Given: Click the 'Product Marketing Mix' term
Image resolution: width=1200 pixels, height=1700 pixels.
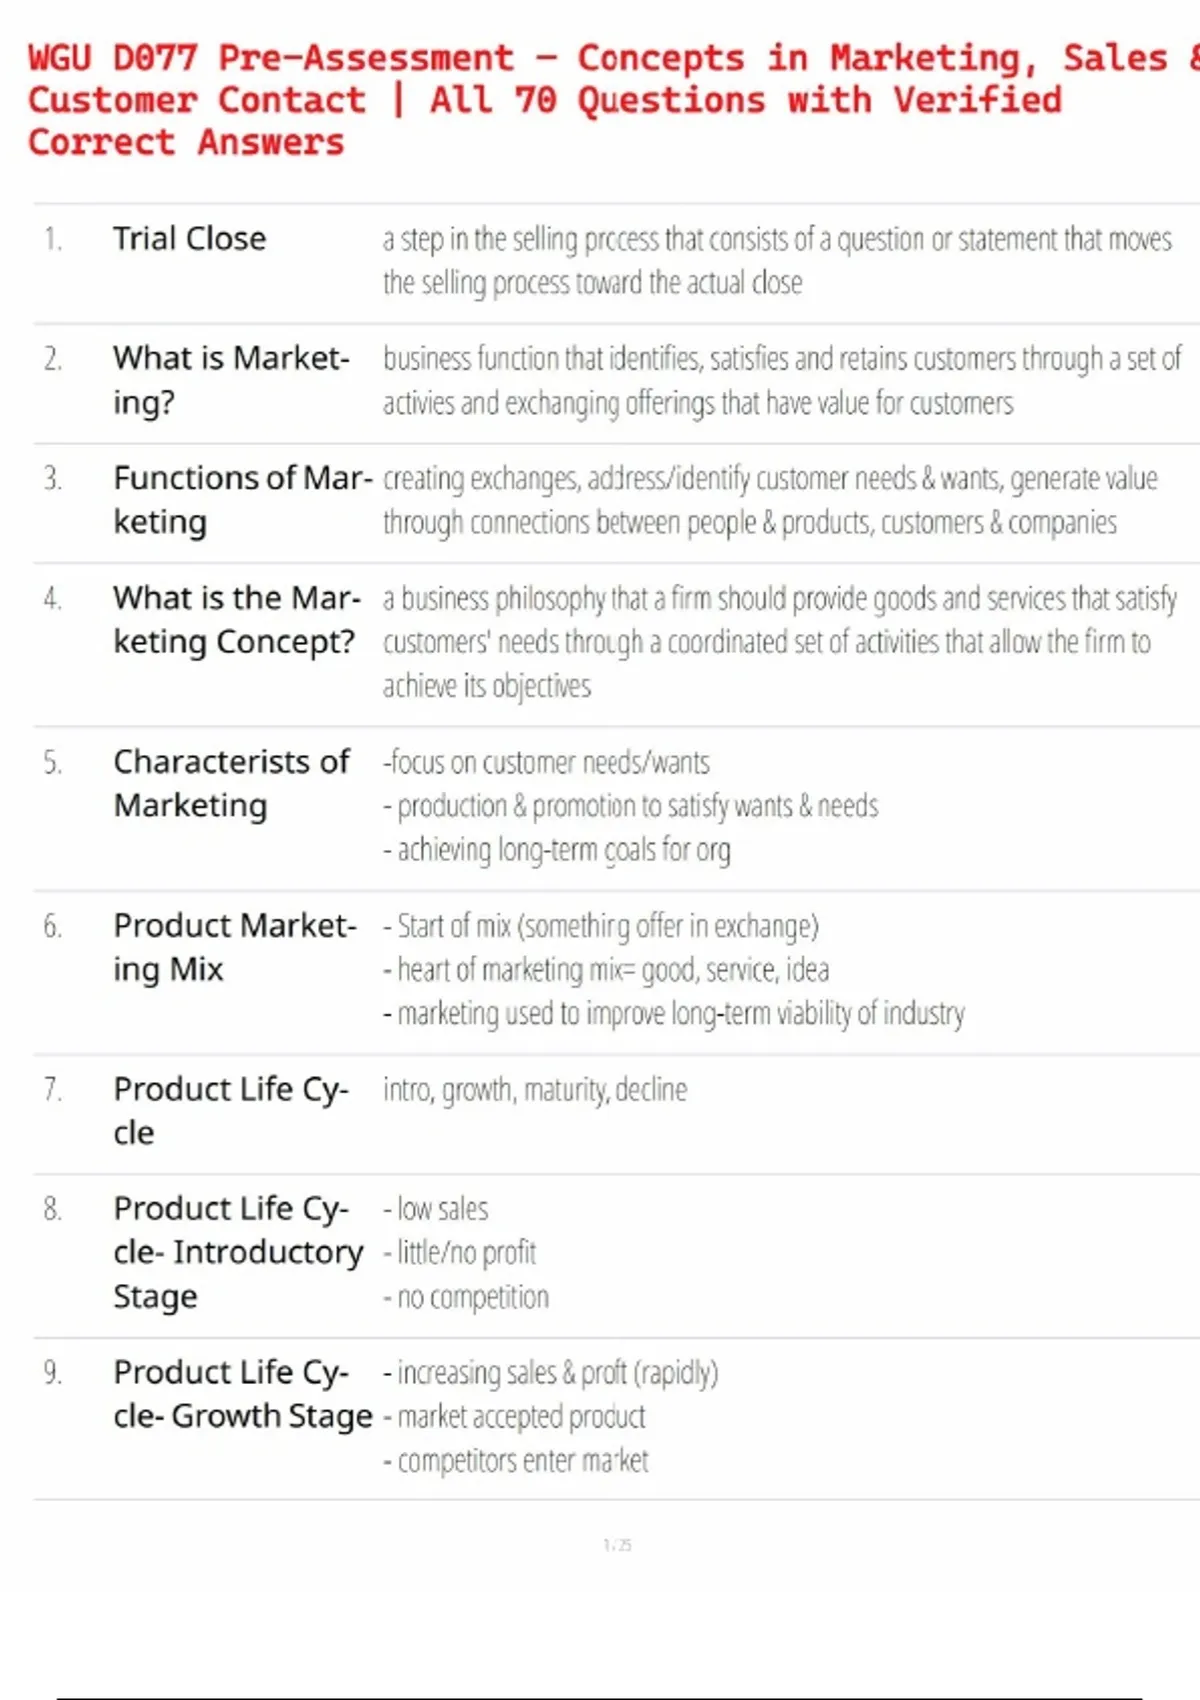Looking at the screenshot, I should [234, 947].
